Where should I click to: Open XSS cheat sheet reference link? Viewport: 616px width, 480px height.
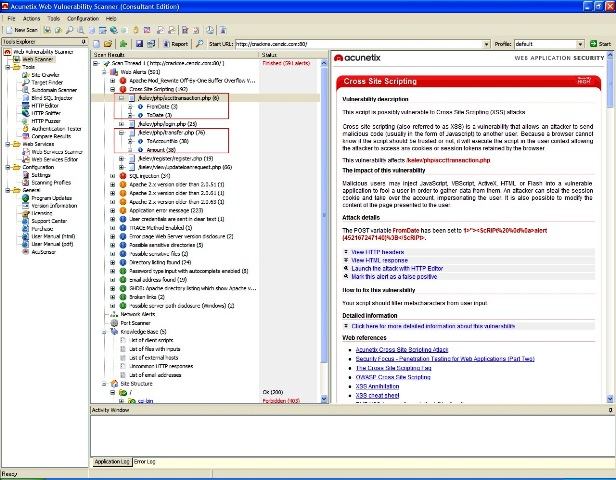pos(377,396)
